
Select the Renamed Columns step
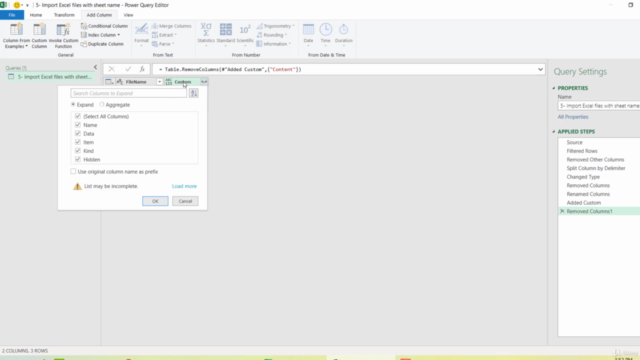point(588,194)
